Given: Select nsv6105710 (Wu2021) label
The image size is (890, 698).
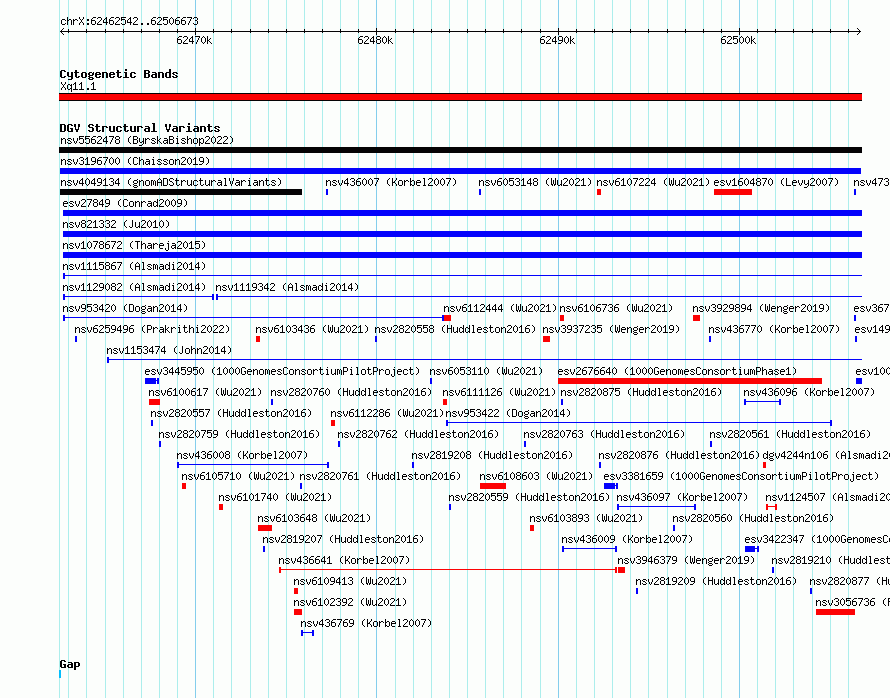Looking at the screenshot, I should click(x=238, y=476).
